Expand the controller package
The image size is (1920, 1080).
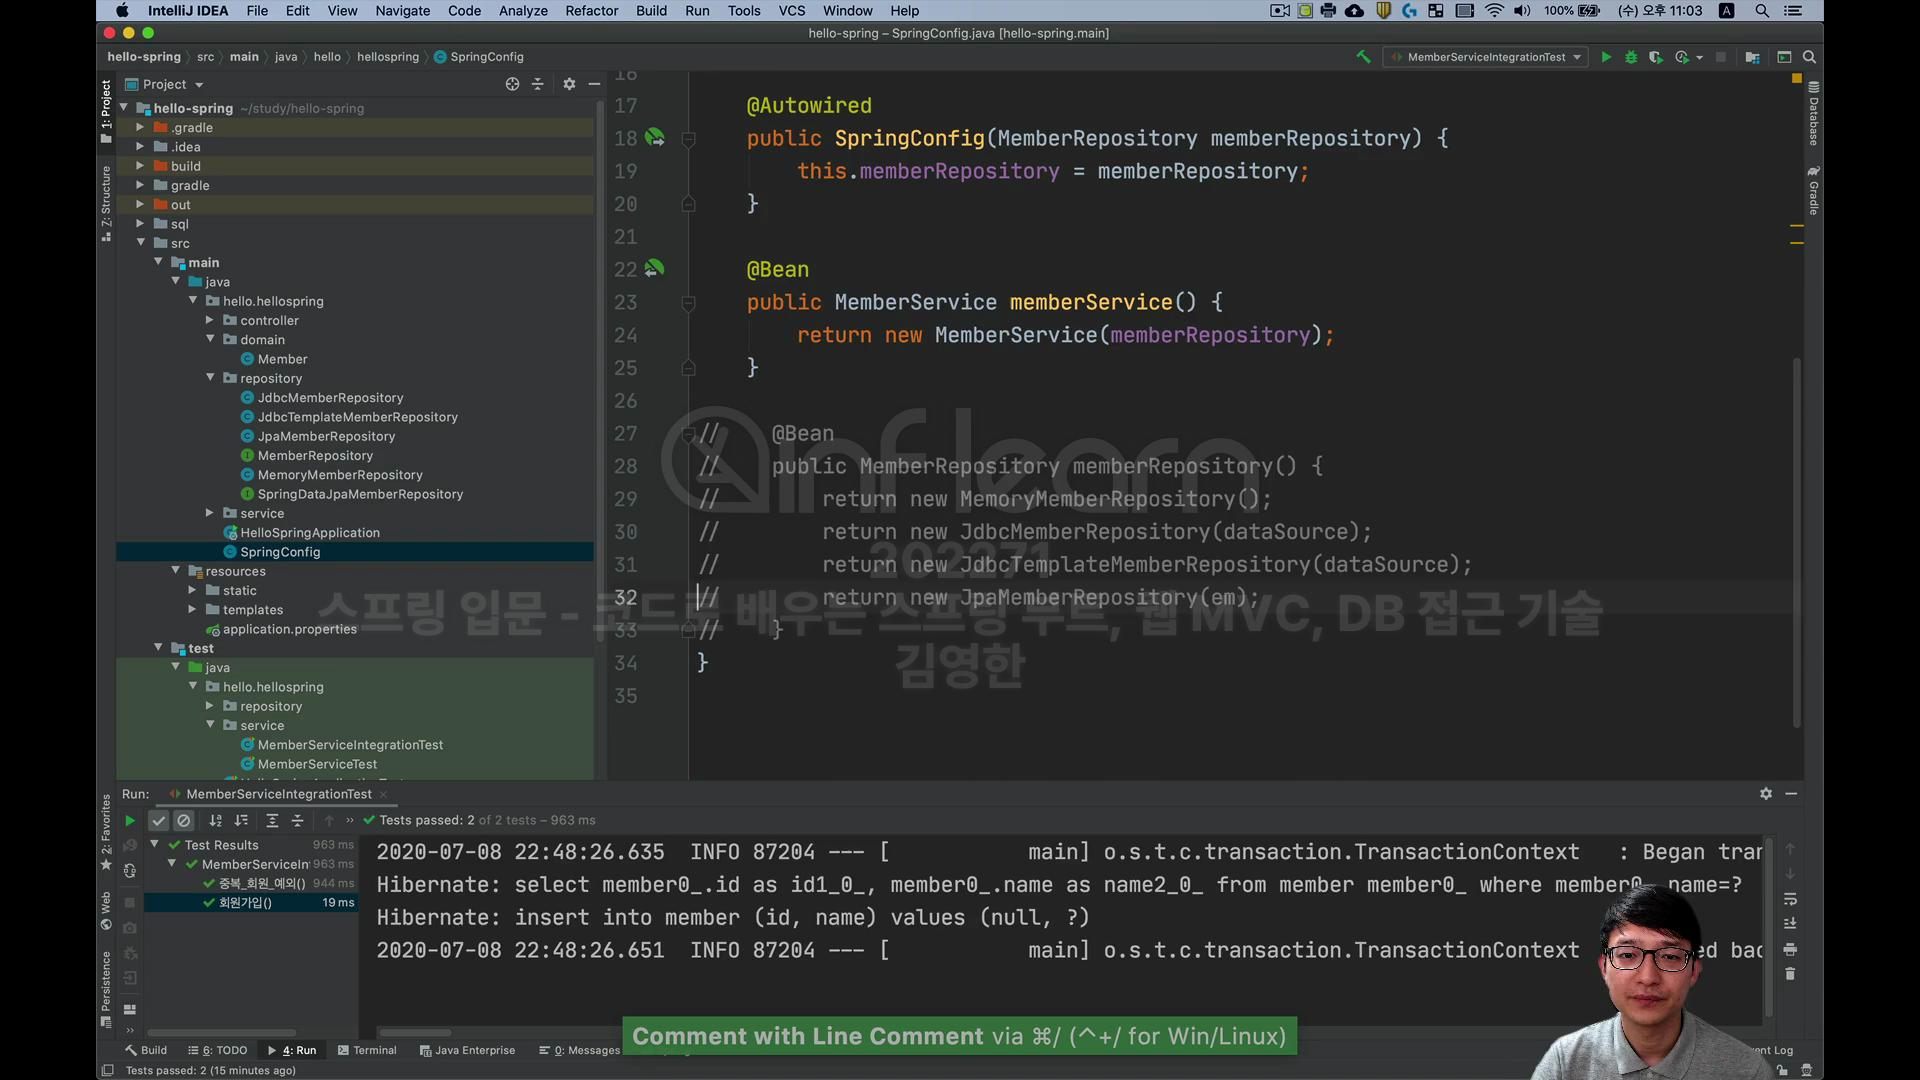click(210, 320)
